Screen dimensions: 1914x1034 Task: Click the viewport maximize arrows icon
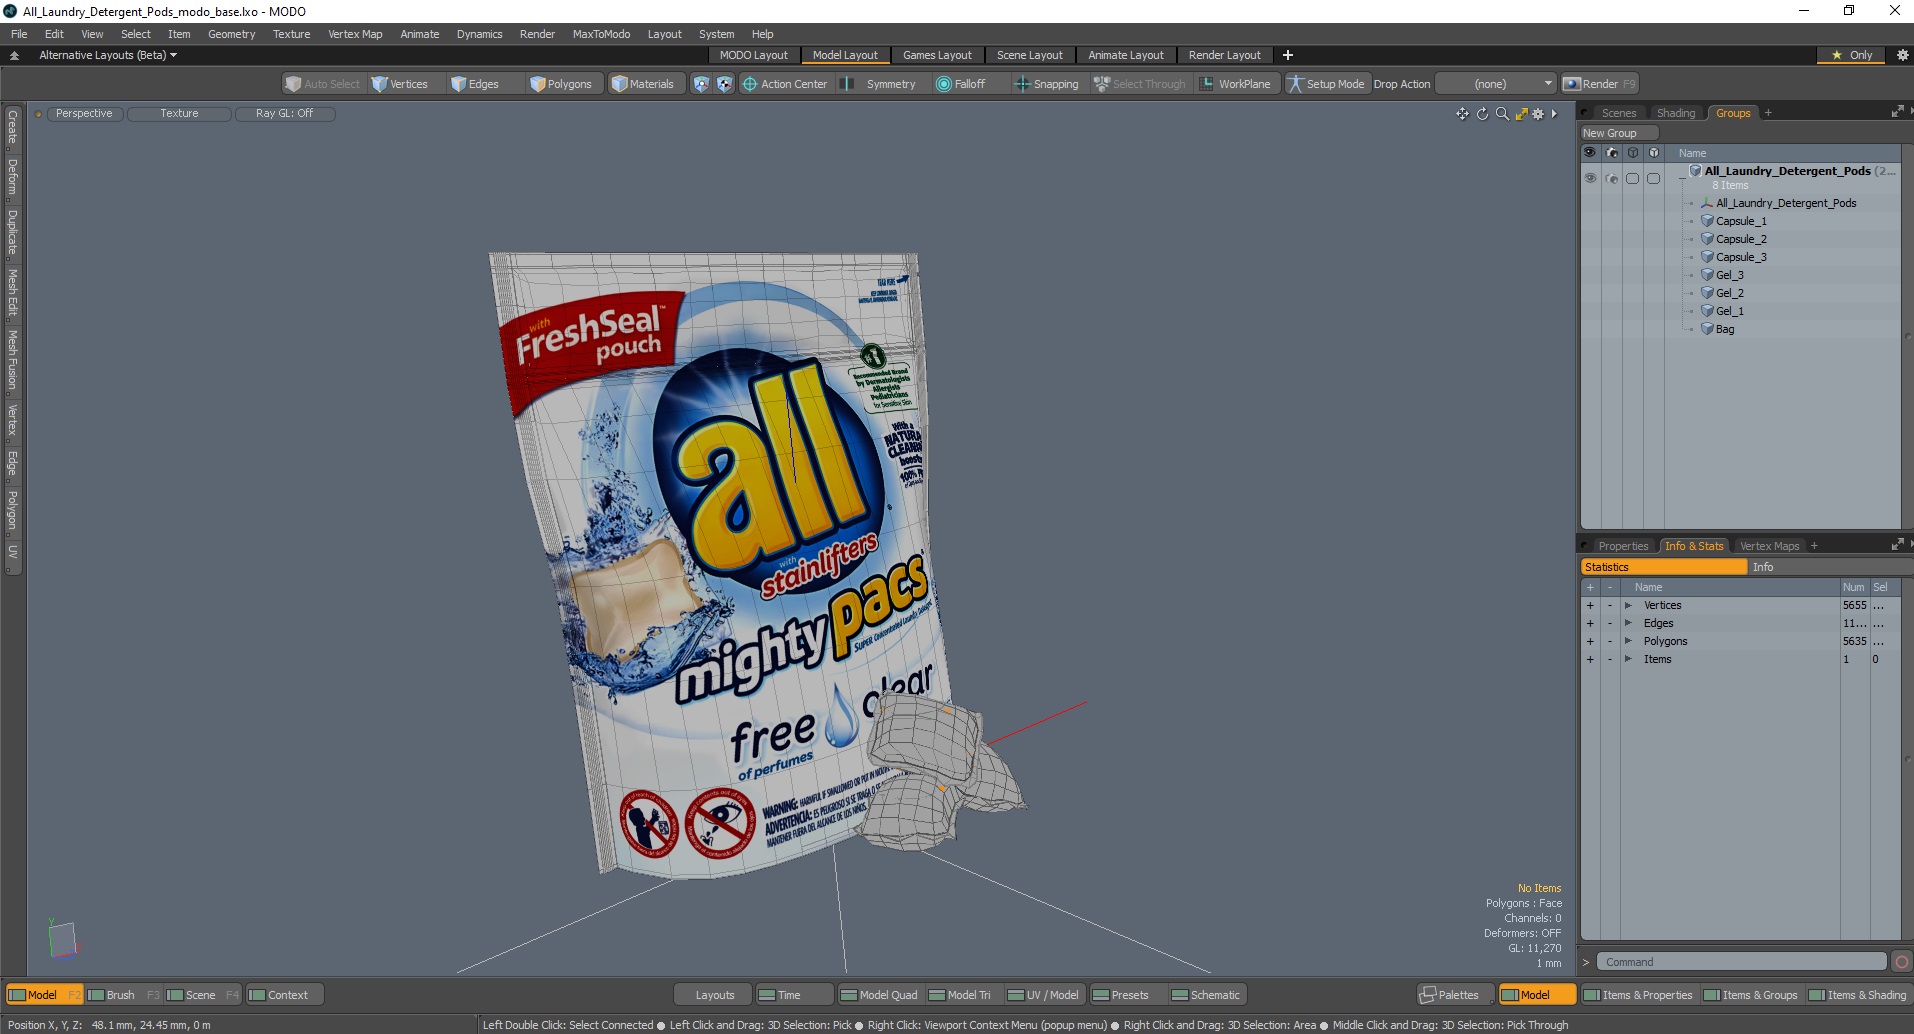pyautogui.click(x=1521, y=114)
